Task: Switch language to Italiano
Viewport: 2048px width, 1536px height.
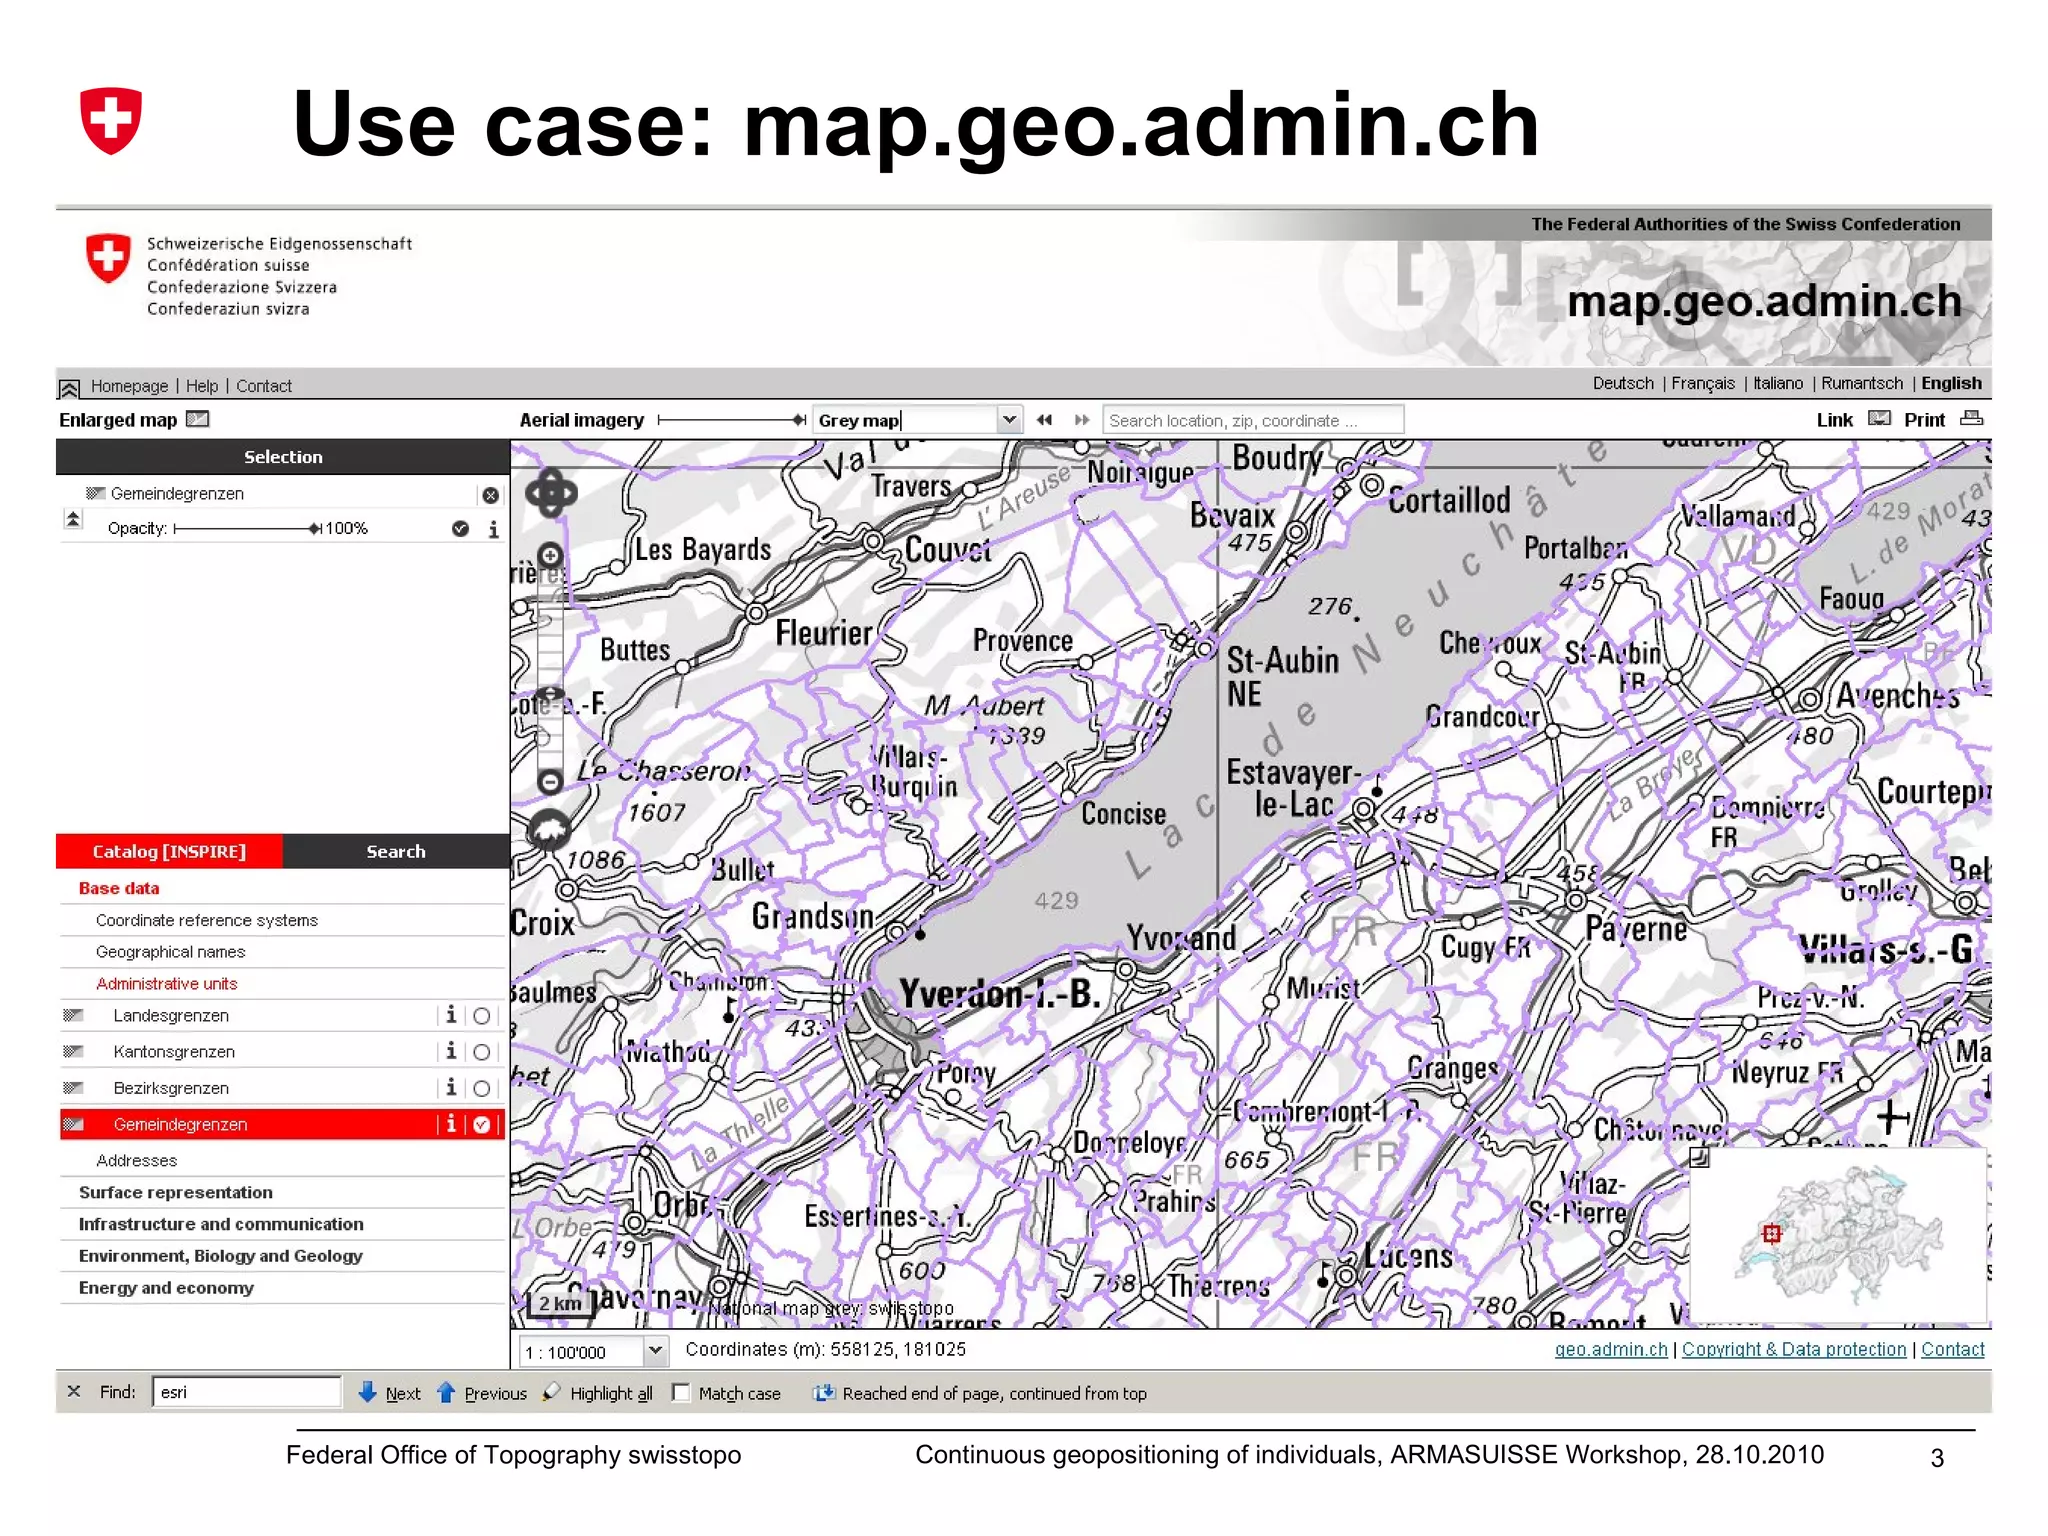Action: point(1778,383)
